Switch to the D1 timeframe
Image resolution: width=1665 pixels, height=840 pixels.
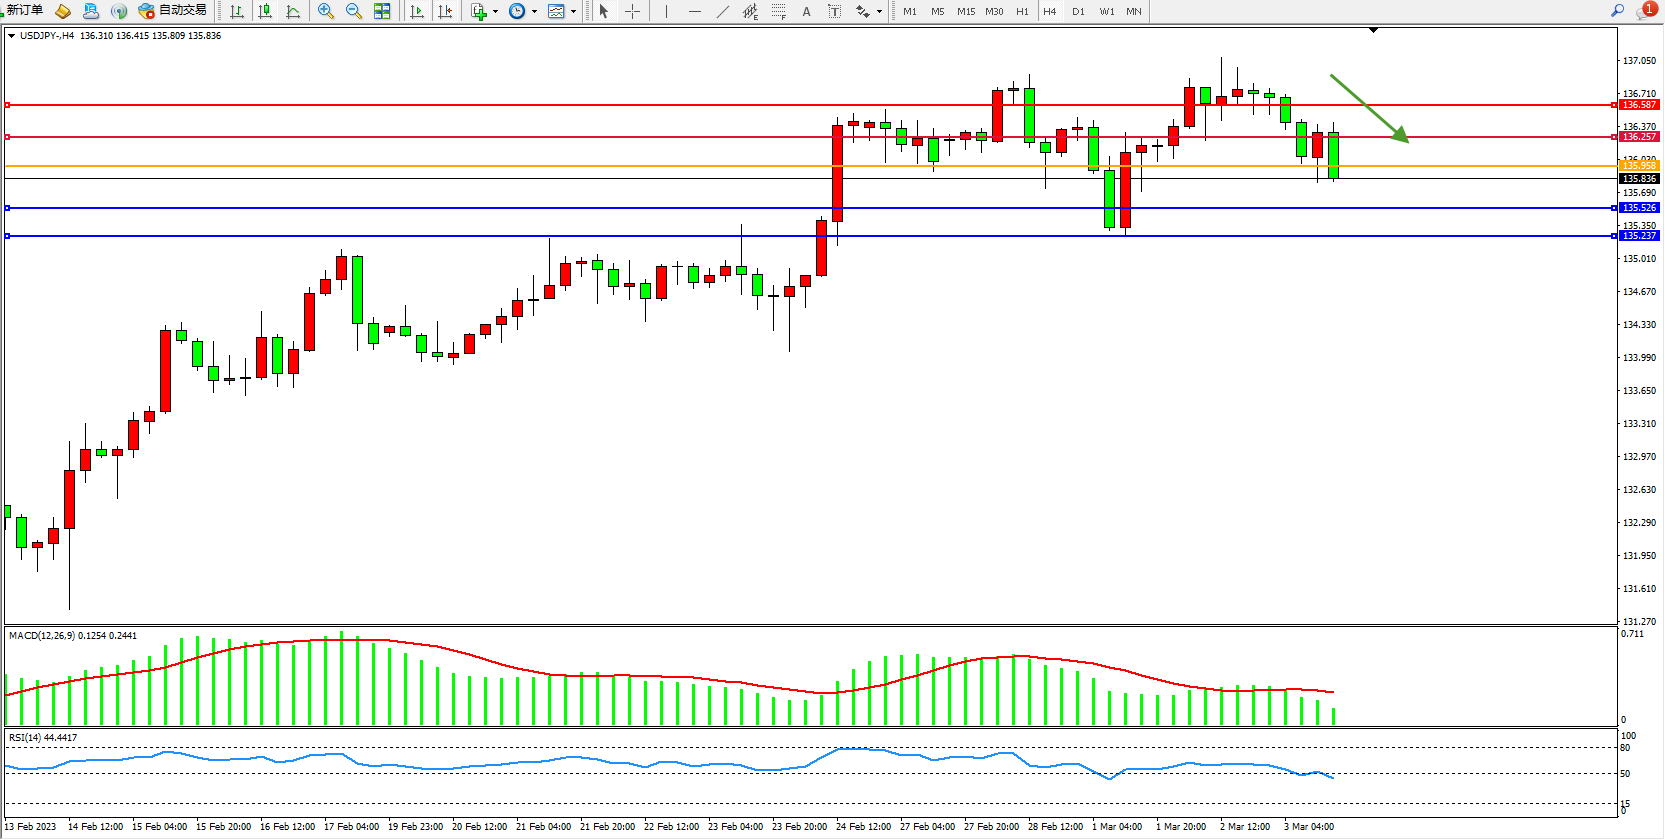tap(1078, 12)
